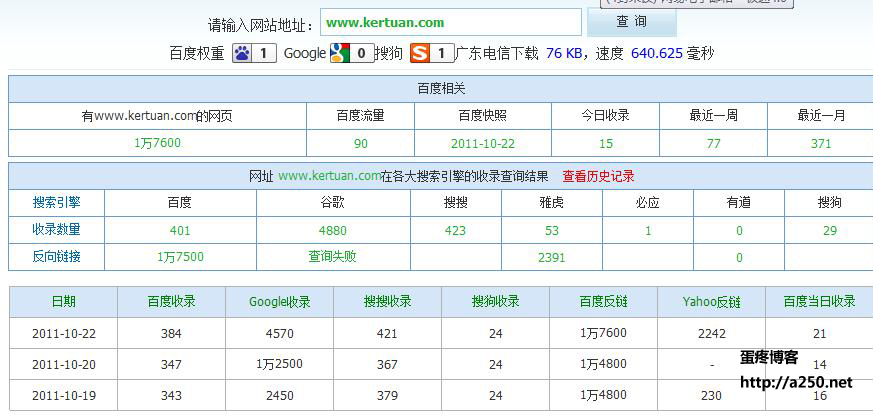Click the 雅虎 engine column header
Viewport: 873px width, 416px height.
click(552, 203)
